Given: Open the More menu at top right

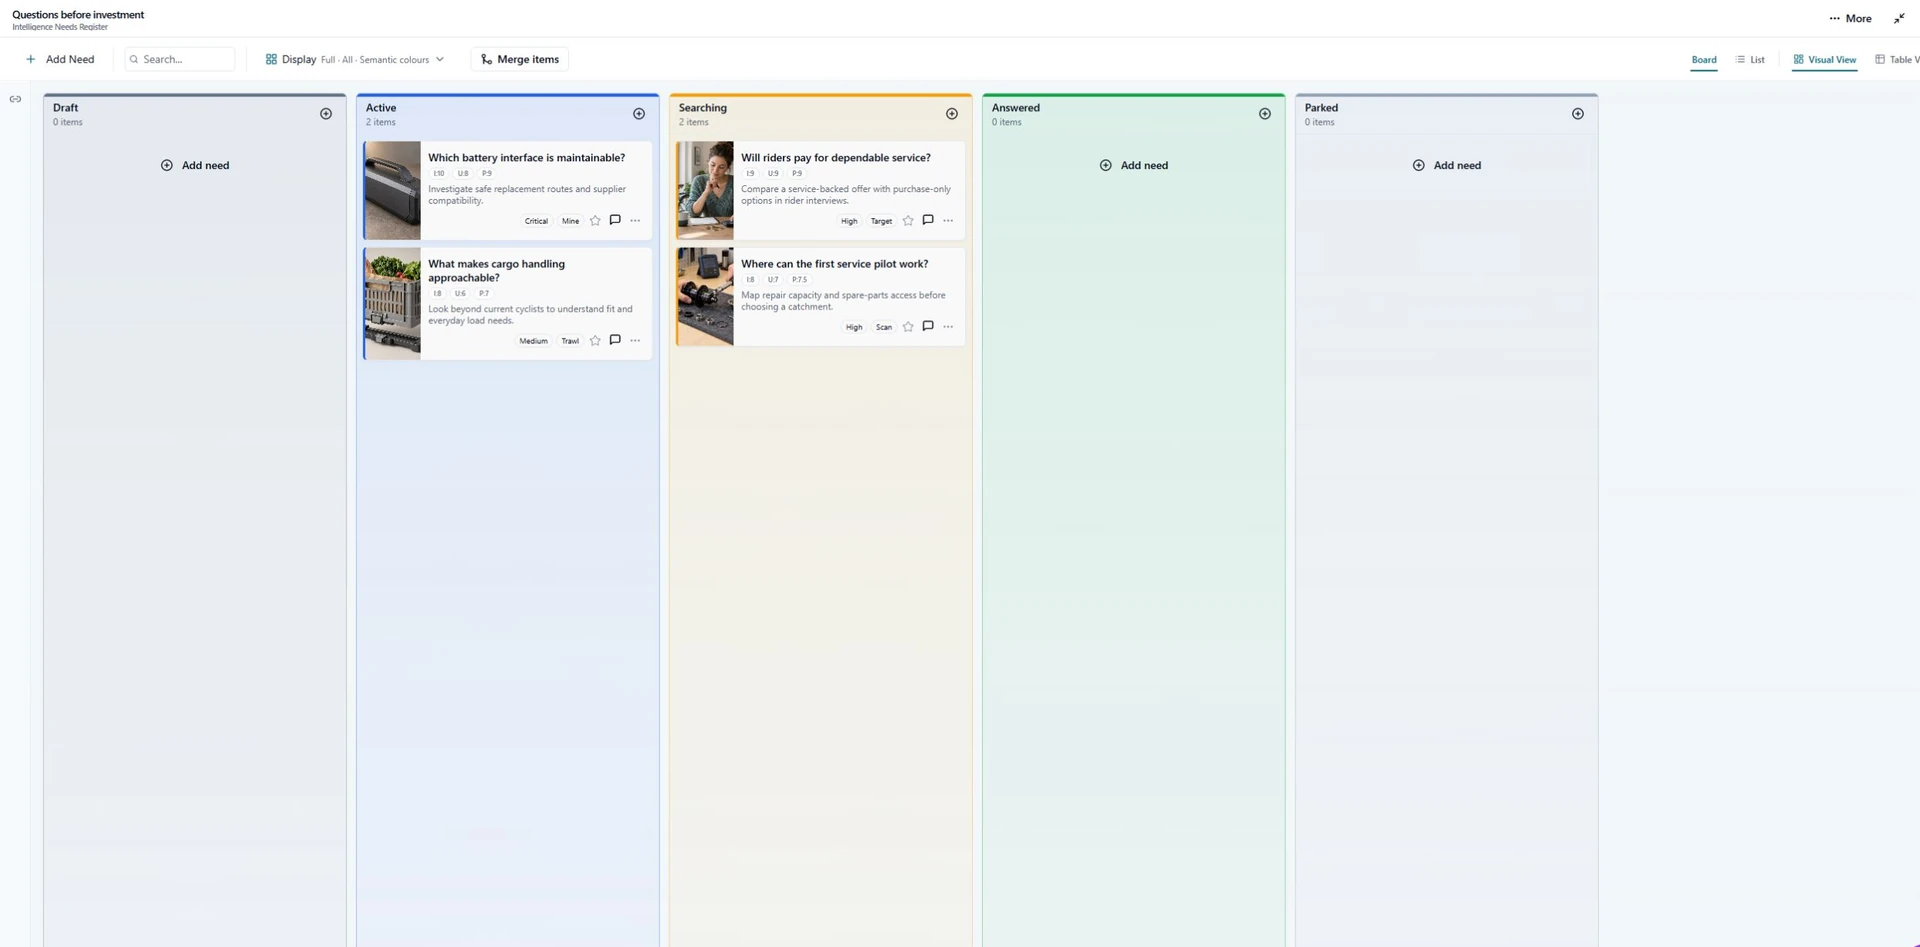Looking at the screenshot, I should point(1850,18).
